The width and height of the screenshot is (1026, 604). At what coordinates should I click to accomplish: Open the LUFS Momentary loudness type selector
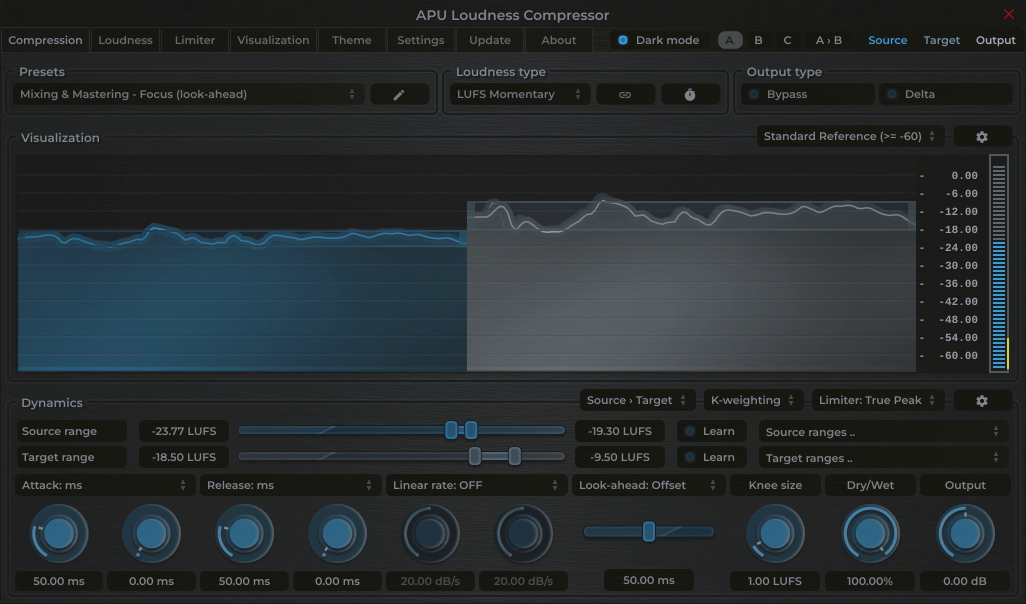pyautogui.click(x=519, y=94)
